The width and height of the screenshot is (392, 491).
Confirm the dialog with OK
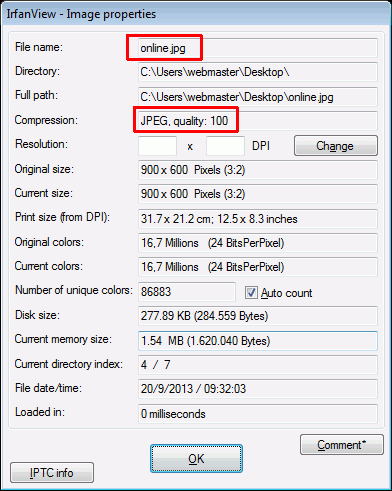pyautogui.click(x=196, y=459)
